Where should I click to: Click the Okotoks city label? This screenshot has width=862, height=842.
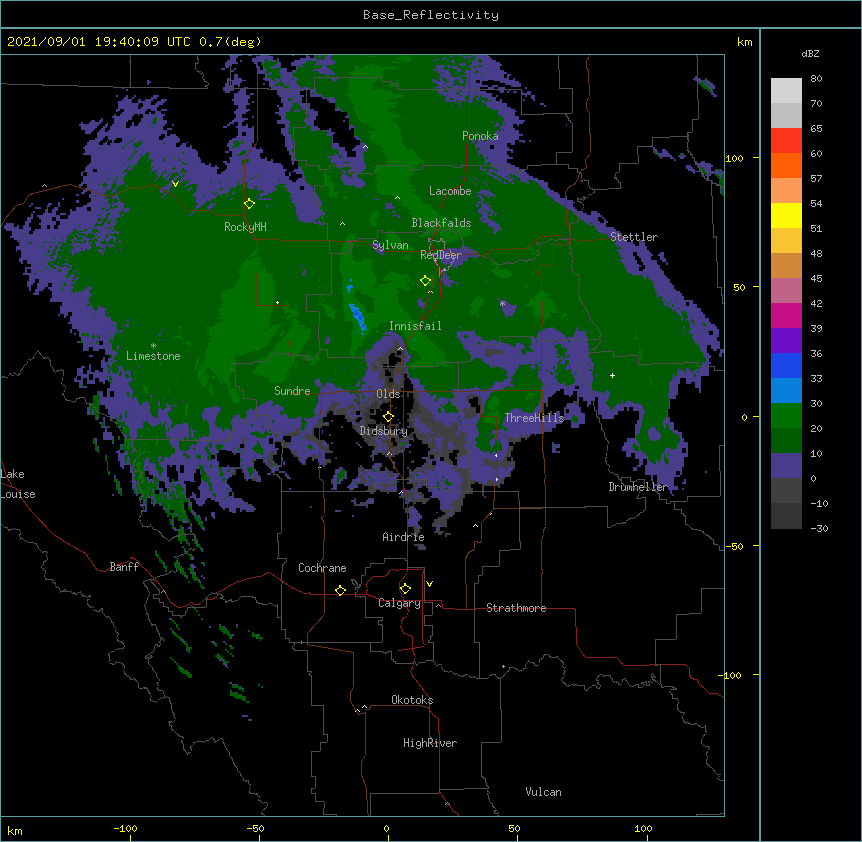pyautogui.click(x=412, y=700)
